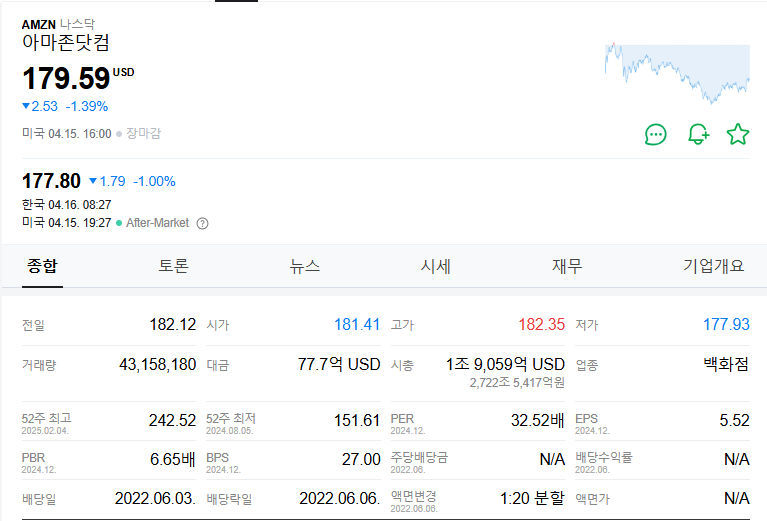Click the daily change -1.39%
The width and height of the screenshot is (767, 521).
(x=87, y=106)
